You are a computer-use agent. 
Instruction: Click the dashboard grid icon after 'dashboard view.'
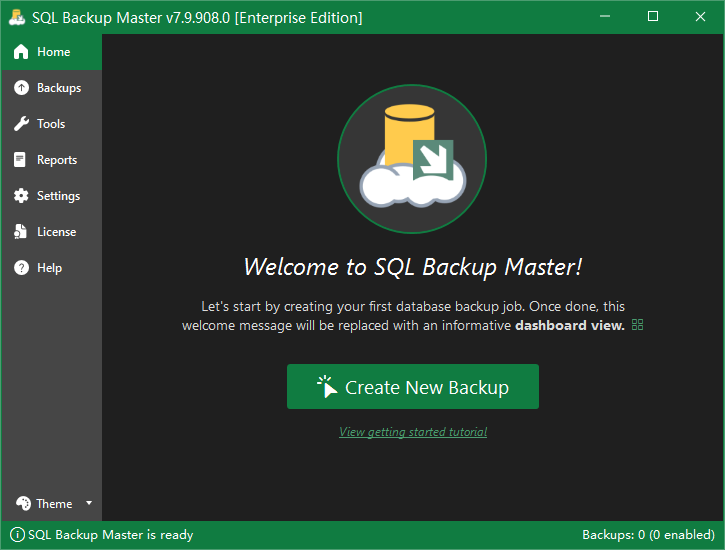pos(637,325)
